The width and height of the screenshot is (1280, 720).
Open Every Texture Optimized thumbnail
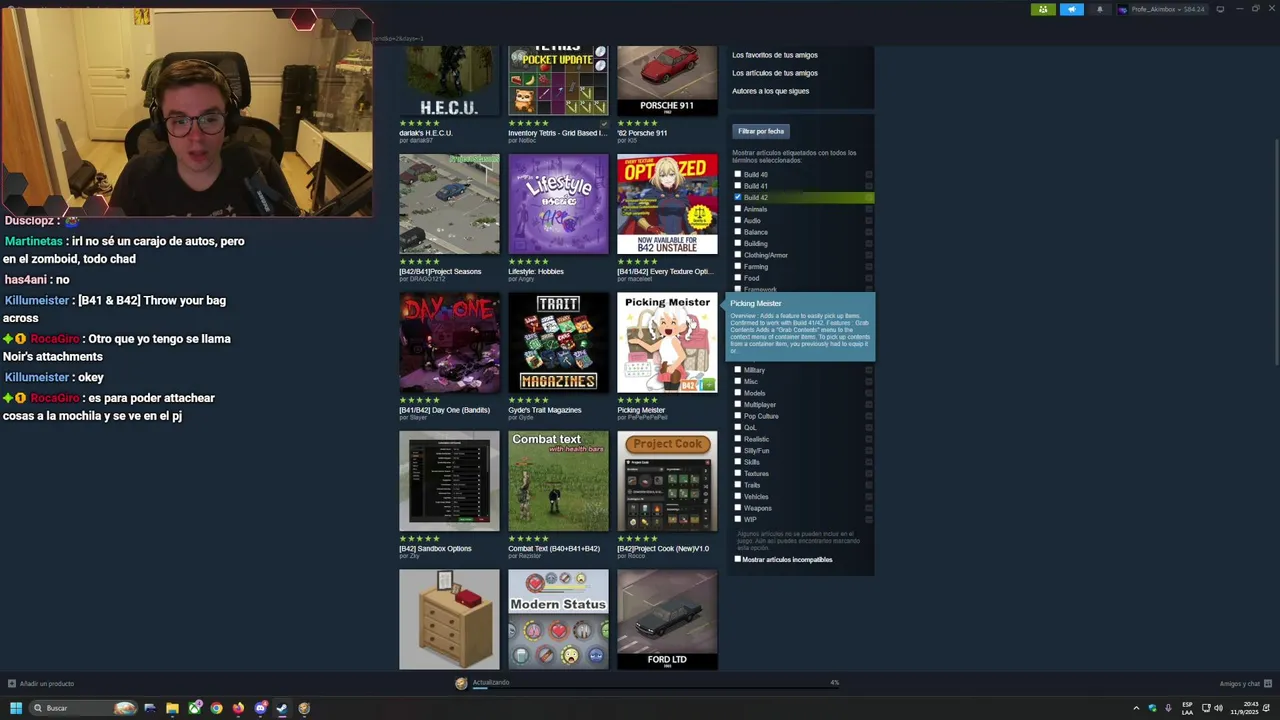[667, 204]
